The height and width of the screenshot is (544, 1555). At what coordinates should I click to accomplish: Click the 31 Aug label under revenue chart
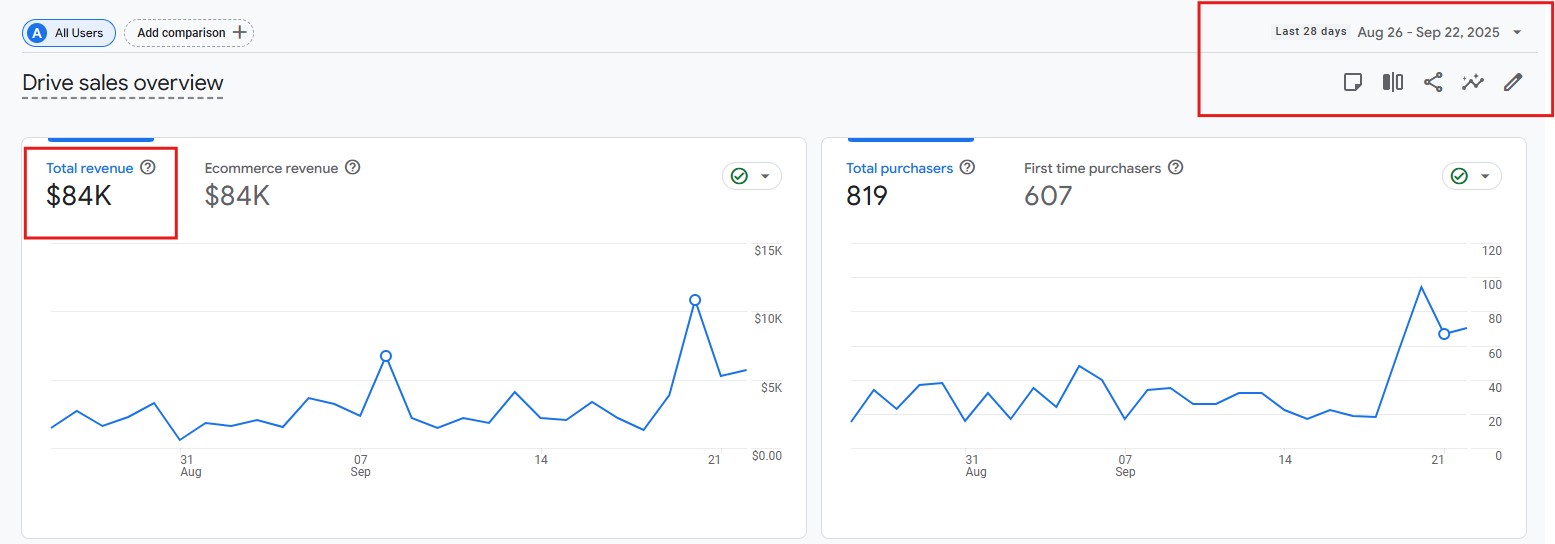[x=190, y=465]
